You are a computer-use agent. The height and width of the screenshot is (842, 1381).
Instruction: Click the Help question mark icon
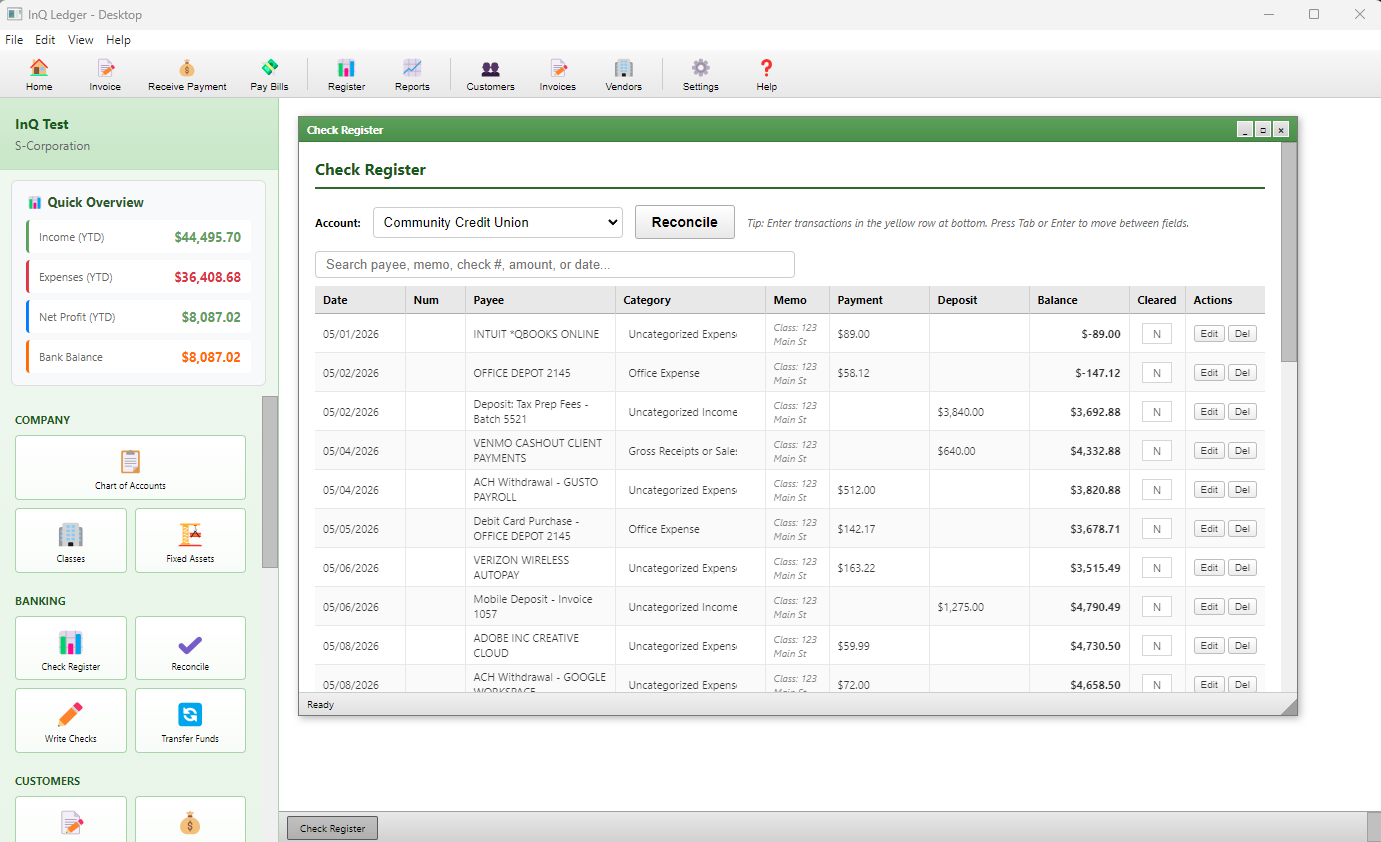[766, 74]
